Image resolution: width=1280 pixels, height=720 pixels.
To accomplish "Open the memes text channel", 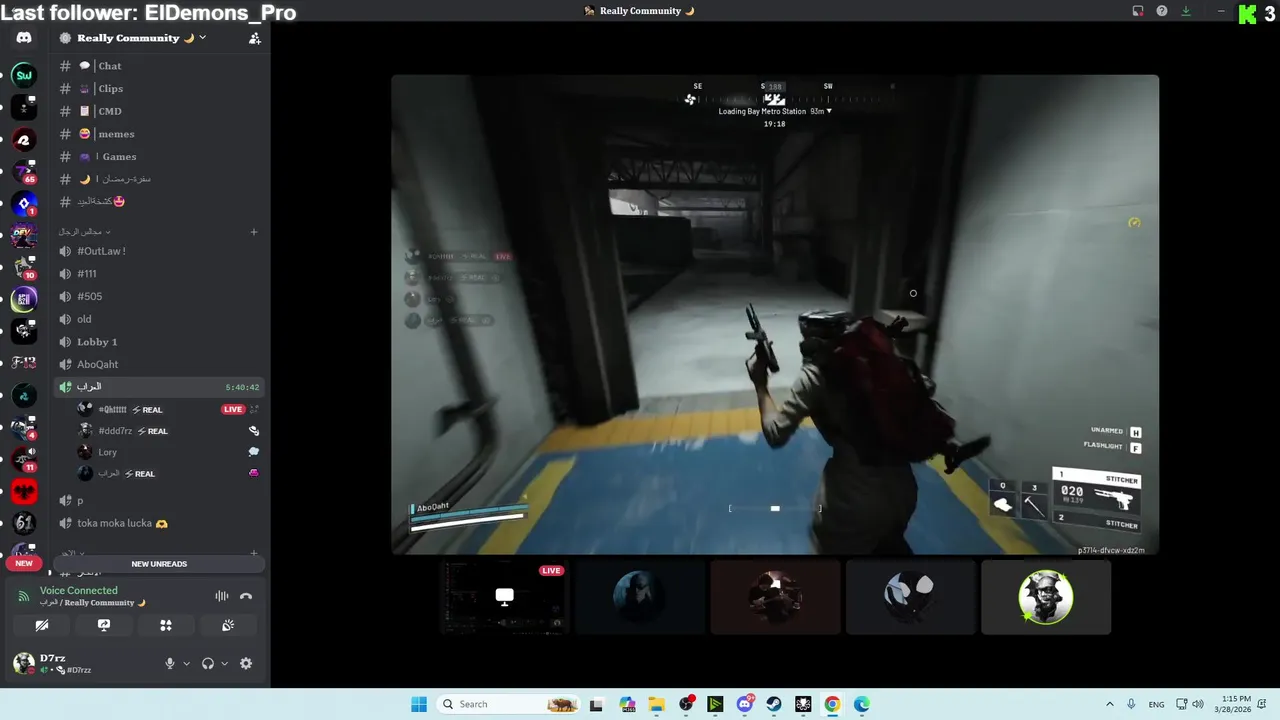I will point(159,134).
